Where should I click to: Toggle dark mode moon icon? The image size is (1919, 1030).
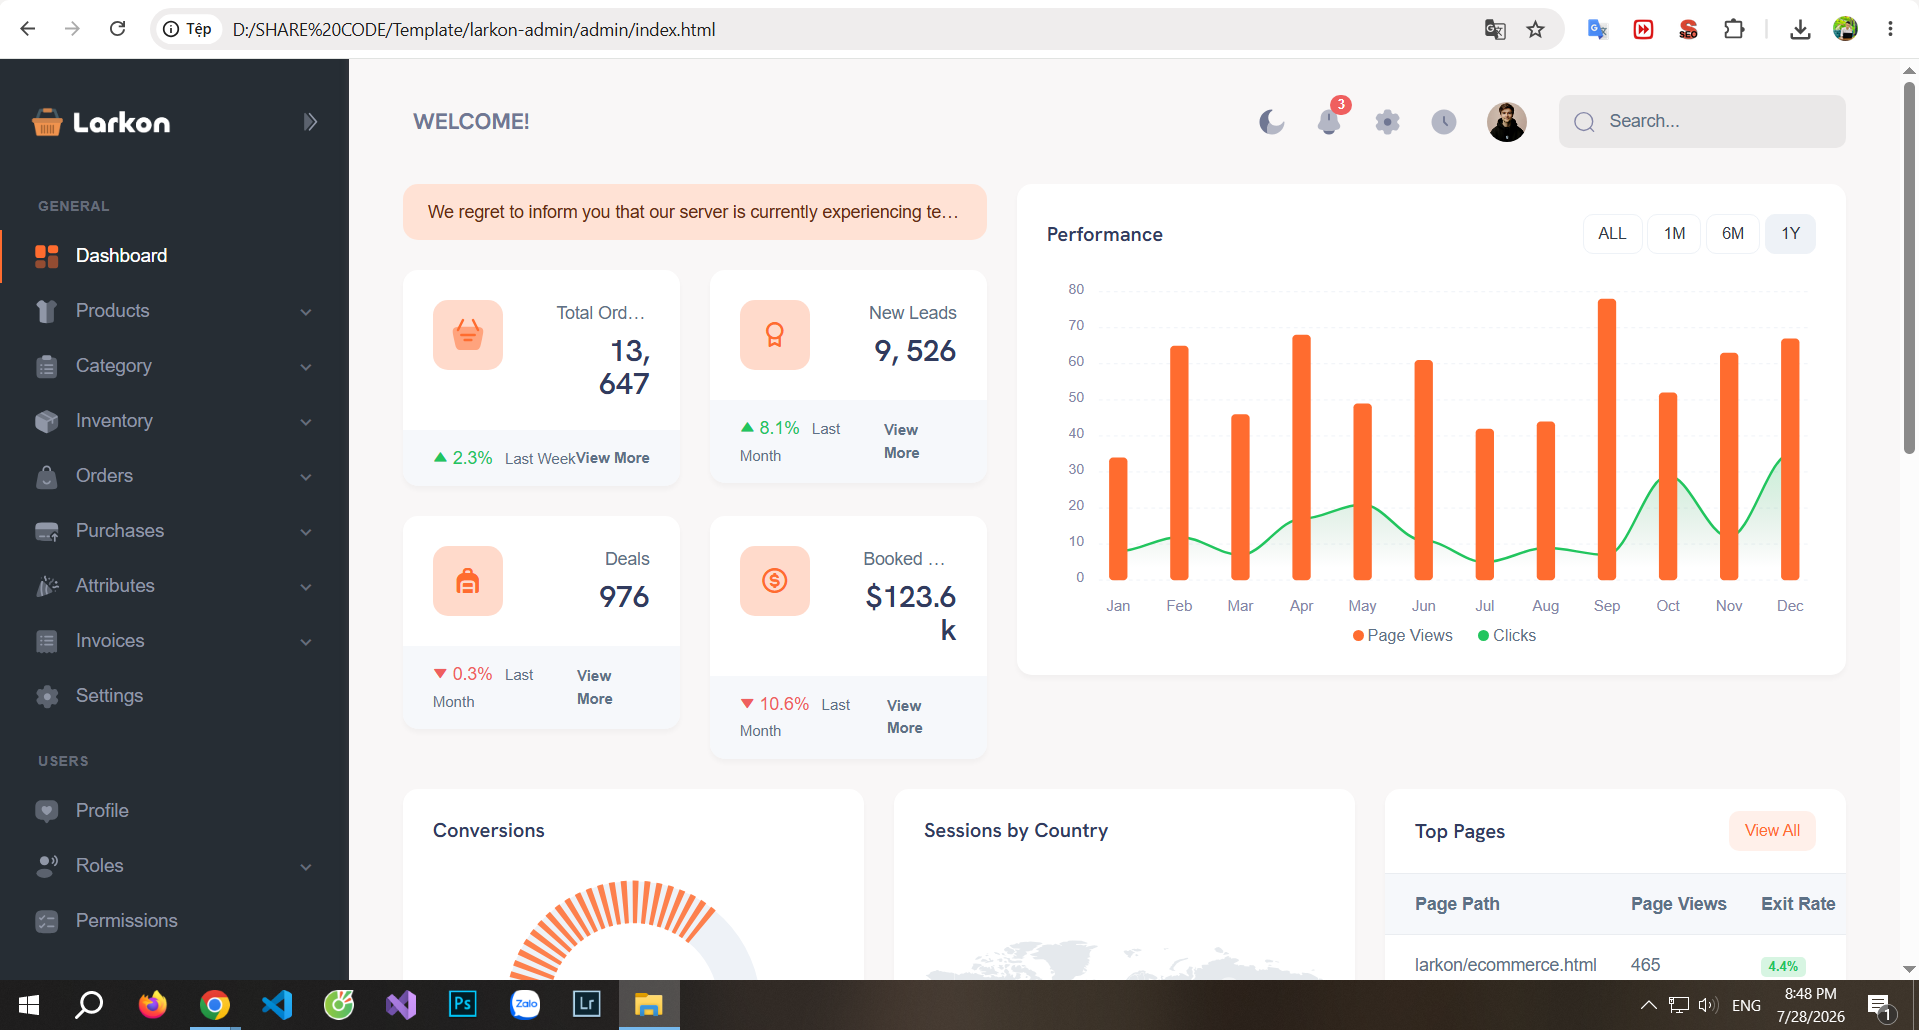(x=1271, y=122)
